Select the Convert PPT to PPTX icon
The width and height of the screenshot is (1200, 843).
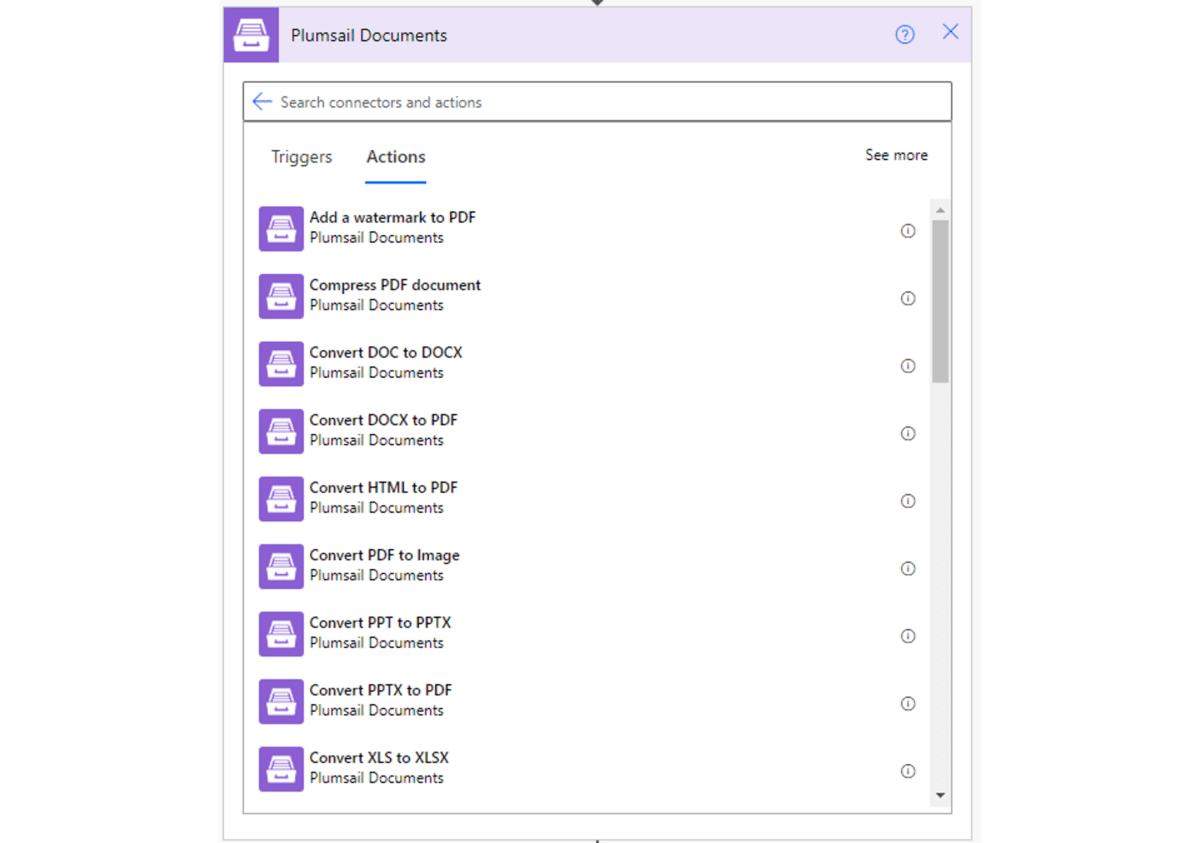[280, 634]
